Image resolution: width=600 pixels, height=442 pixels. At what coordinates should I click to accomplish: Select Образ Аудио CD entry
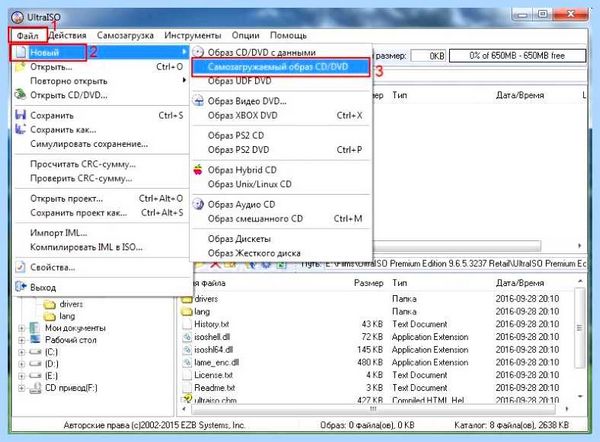[x=281, y=204]
